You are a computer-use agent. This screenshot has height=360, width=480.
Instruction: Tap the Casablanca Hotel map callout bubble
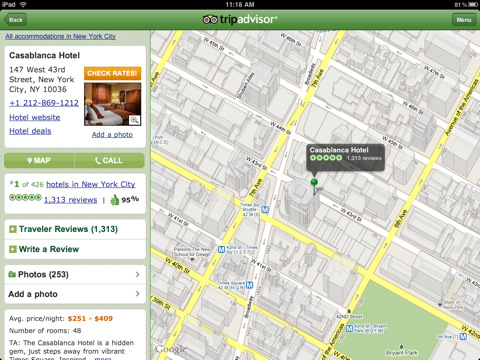pyautogui.click(x=346, y=157)
